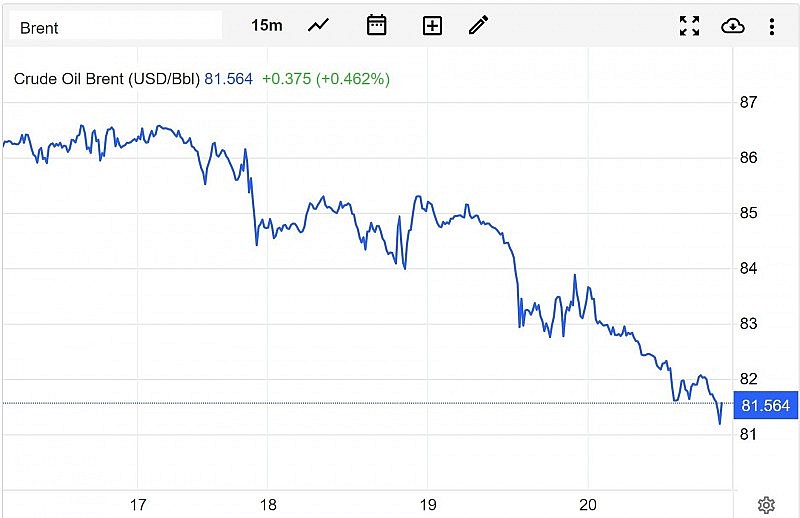The height and width of the screenshot is (518, 800).
Task: Open the 15m interval dropdown
Action: (266, 25)
